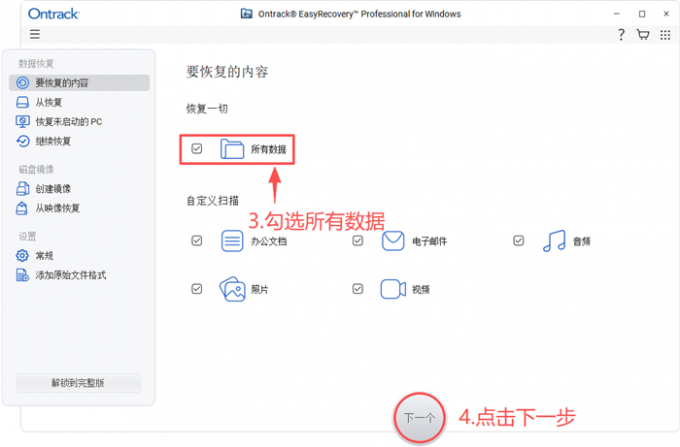Click the 照片 picture icon

click(x=232, y=289)
